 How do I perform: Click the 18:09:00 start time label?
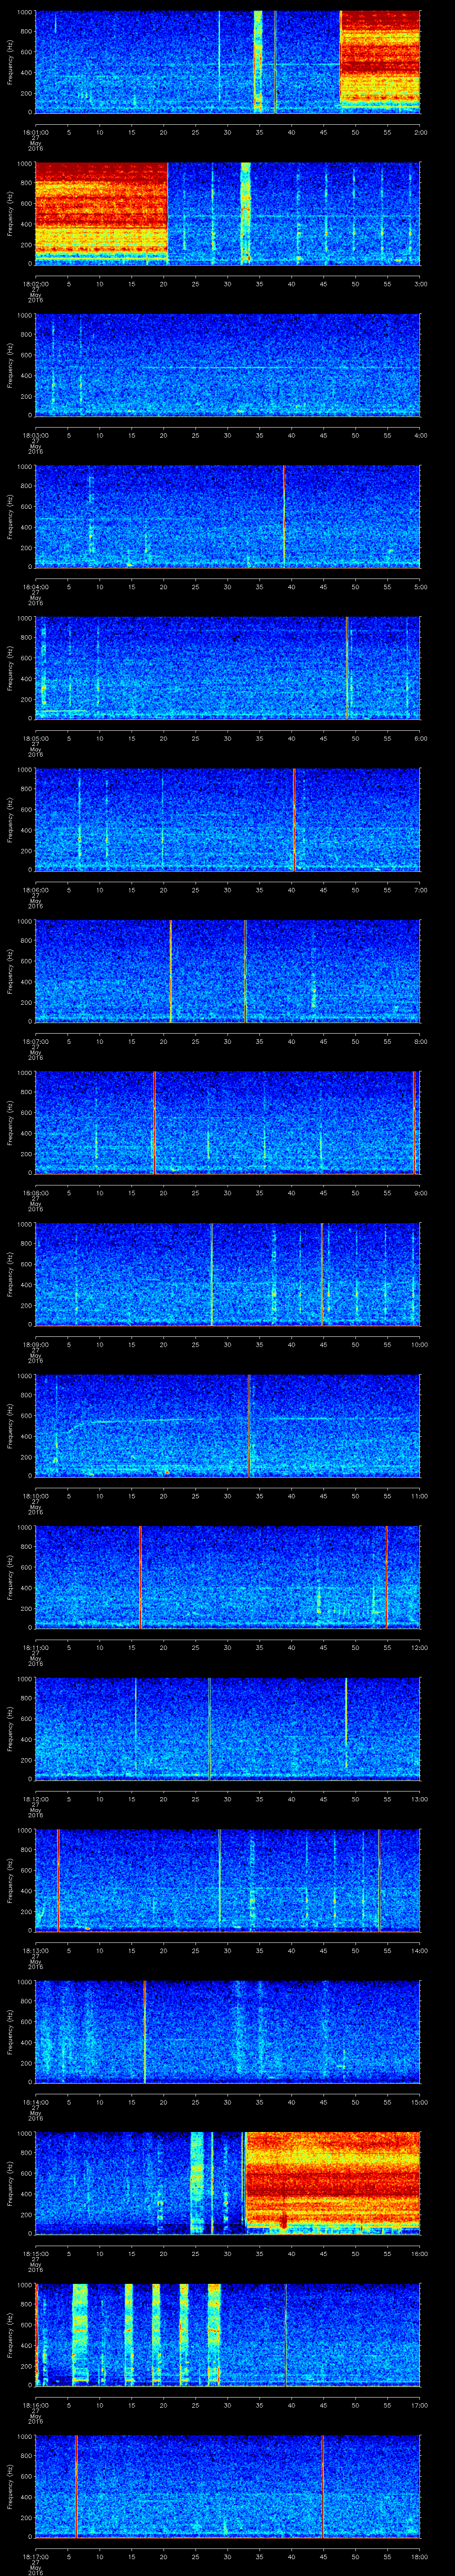point(35,1344)
